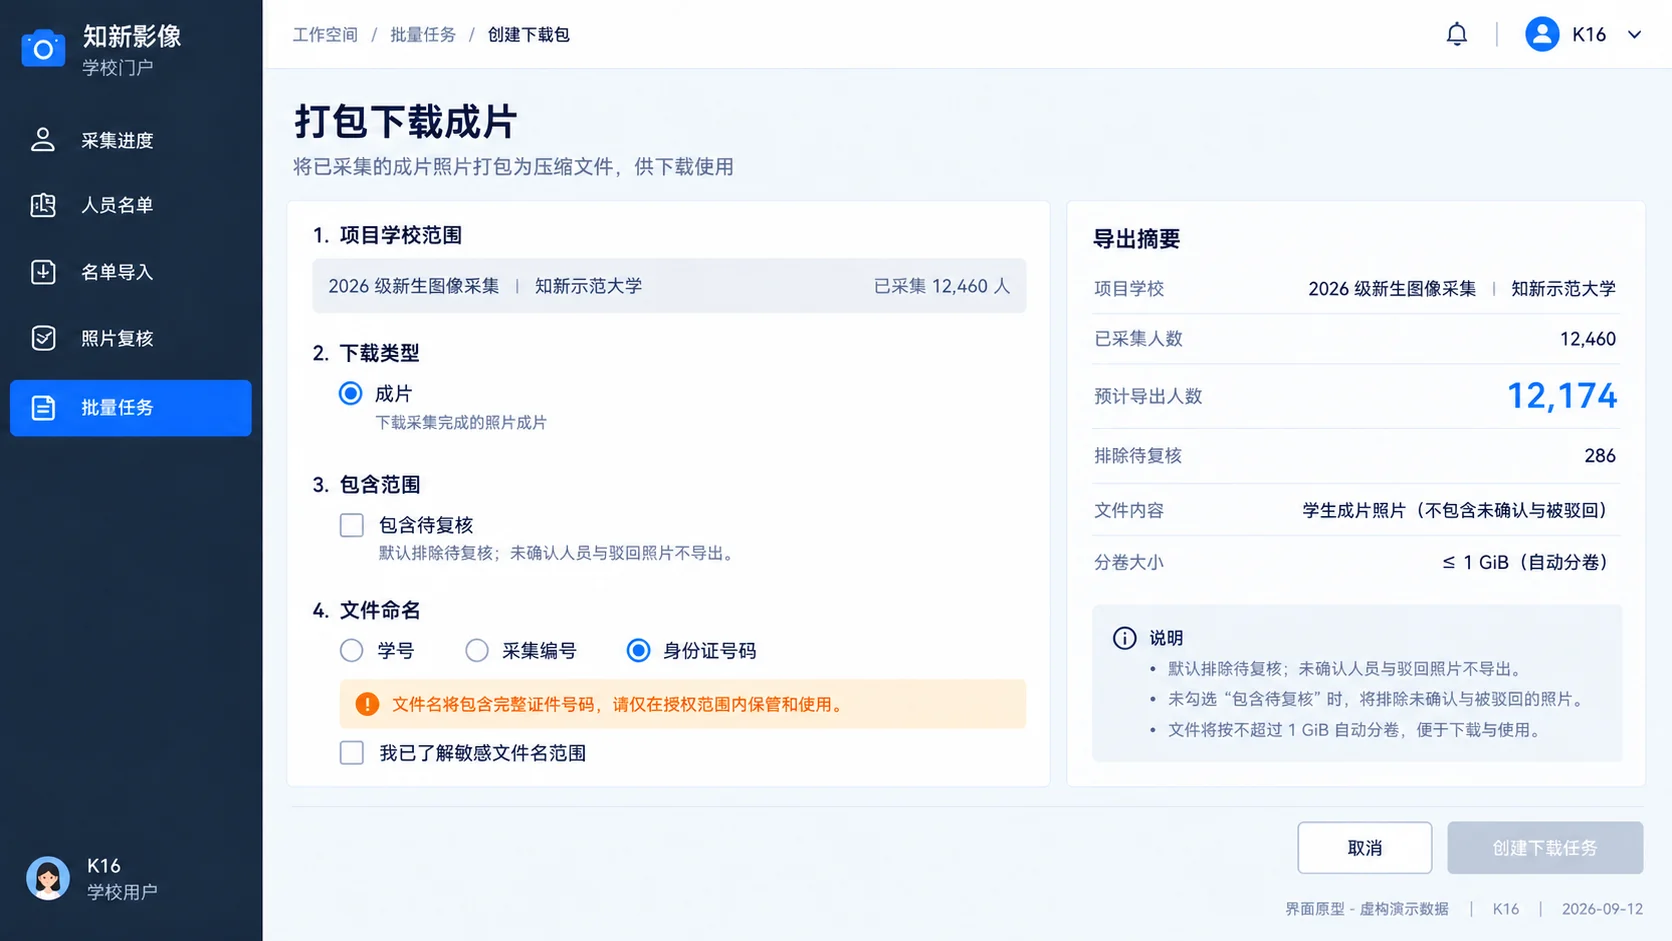Click the 创建下载包 breadcrumb text

point(529,35)
